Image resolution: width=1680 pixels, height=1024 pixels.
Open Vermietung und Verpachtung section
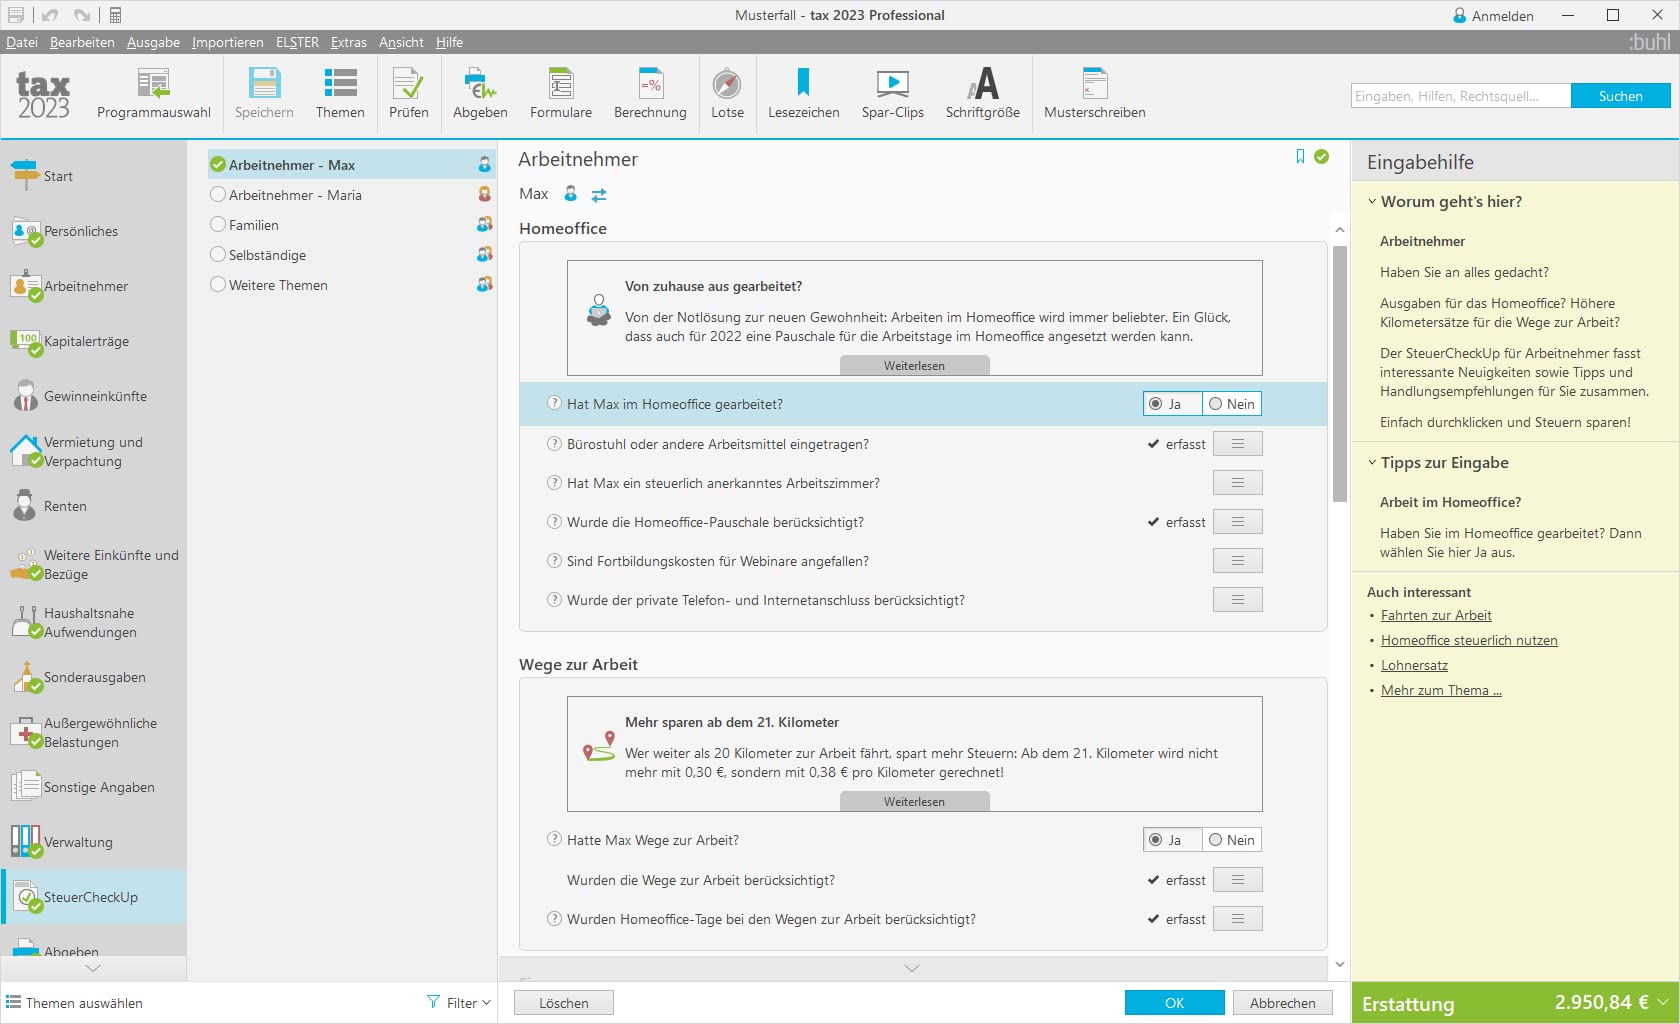click(94, 451)
